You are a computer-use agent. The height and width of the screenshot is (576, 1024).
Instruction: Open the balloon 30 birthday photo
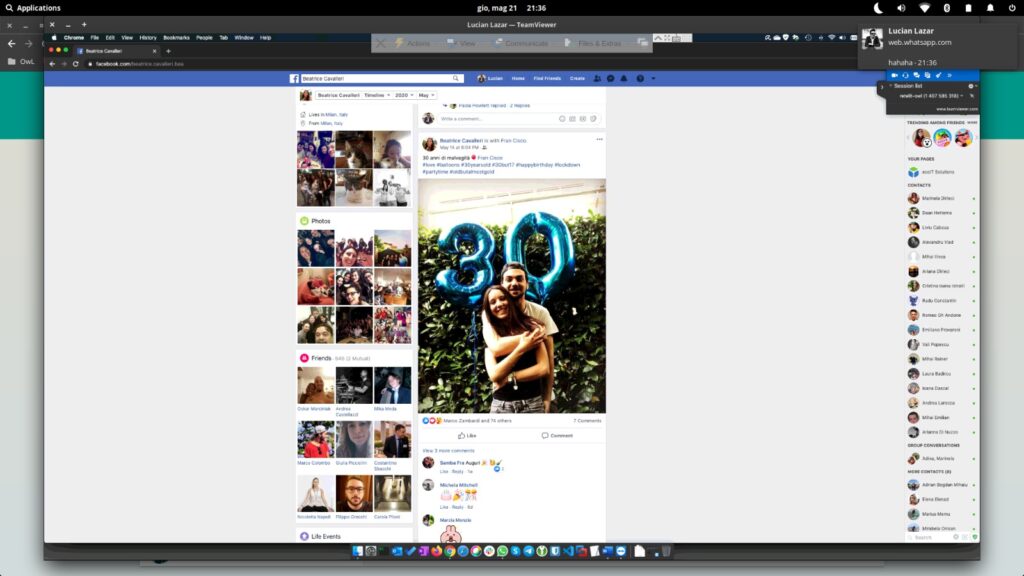click(x=512, y=295)
